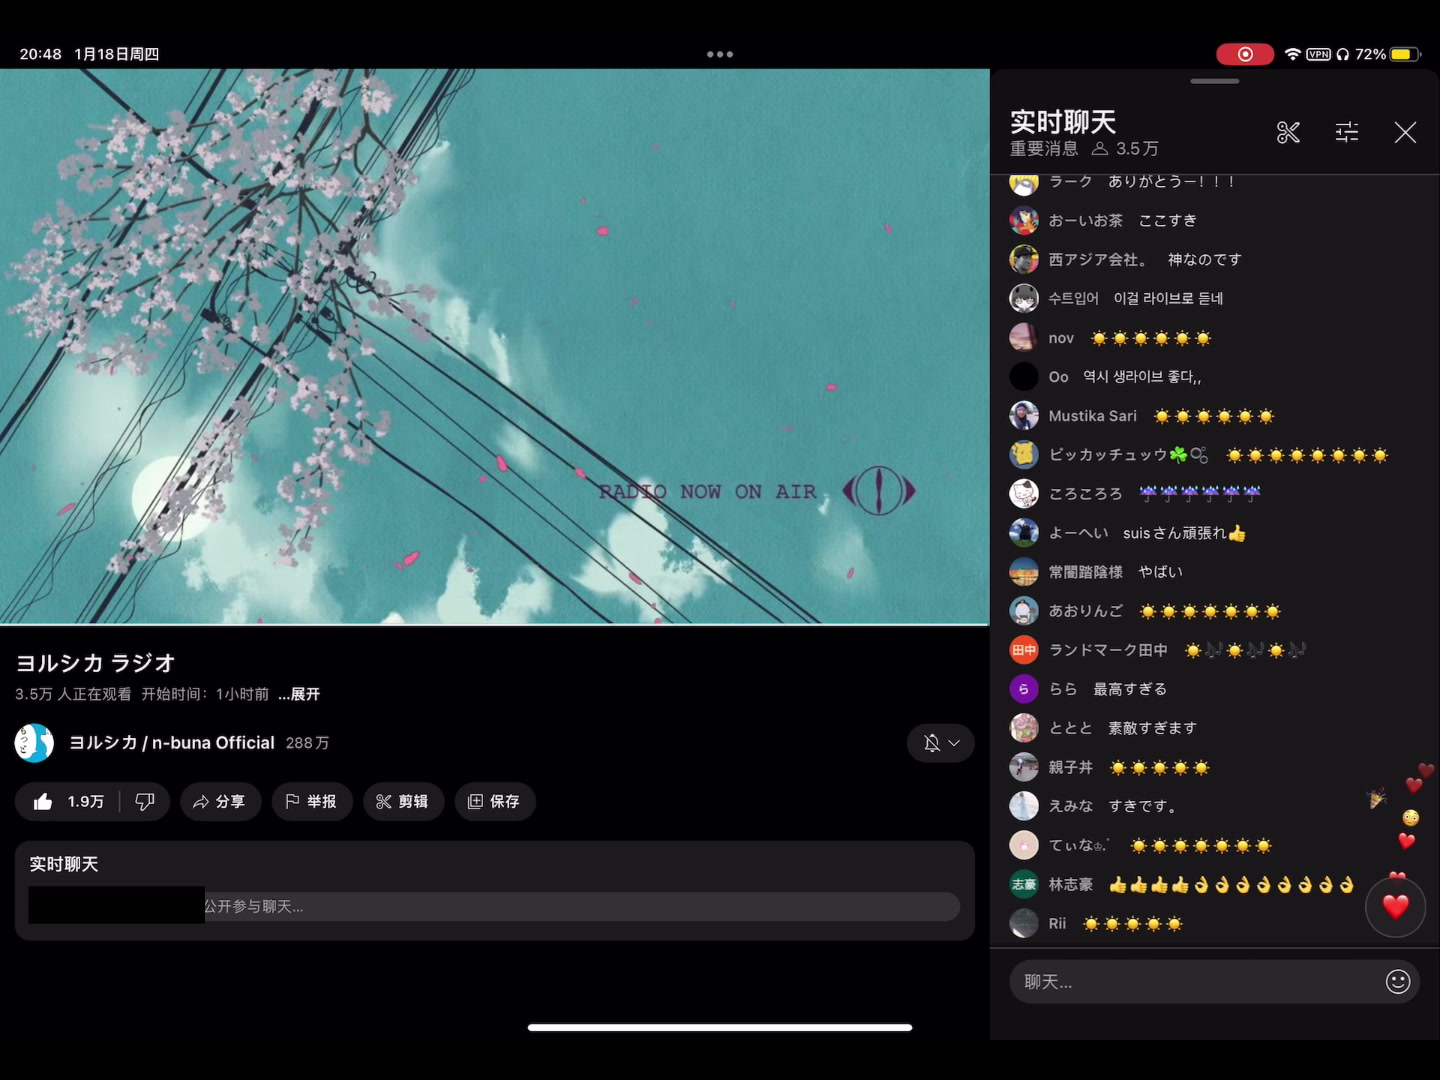Close the live chat panel
The image size is (1440, 1080).
[1405, 132]
